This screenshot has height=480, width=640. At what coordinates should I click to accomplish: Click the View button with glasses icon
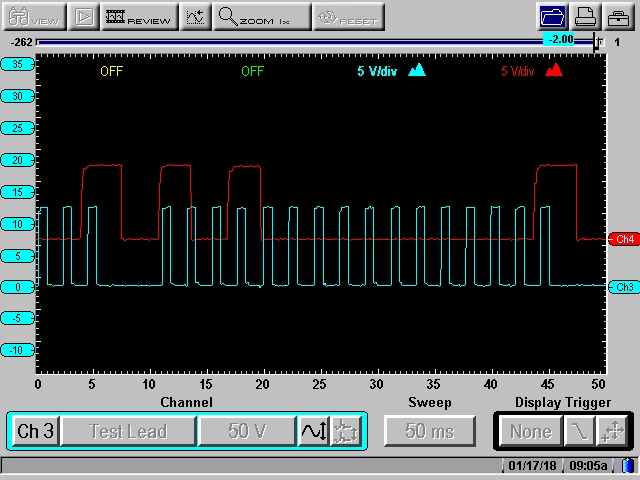coord(33,17)
